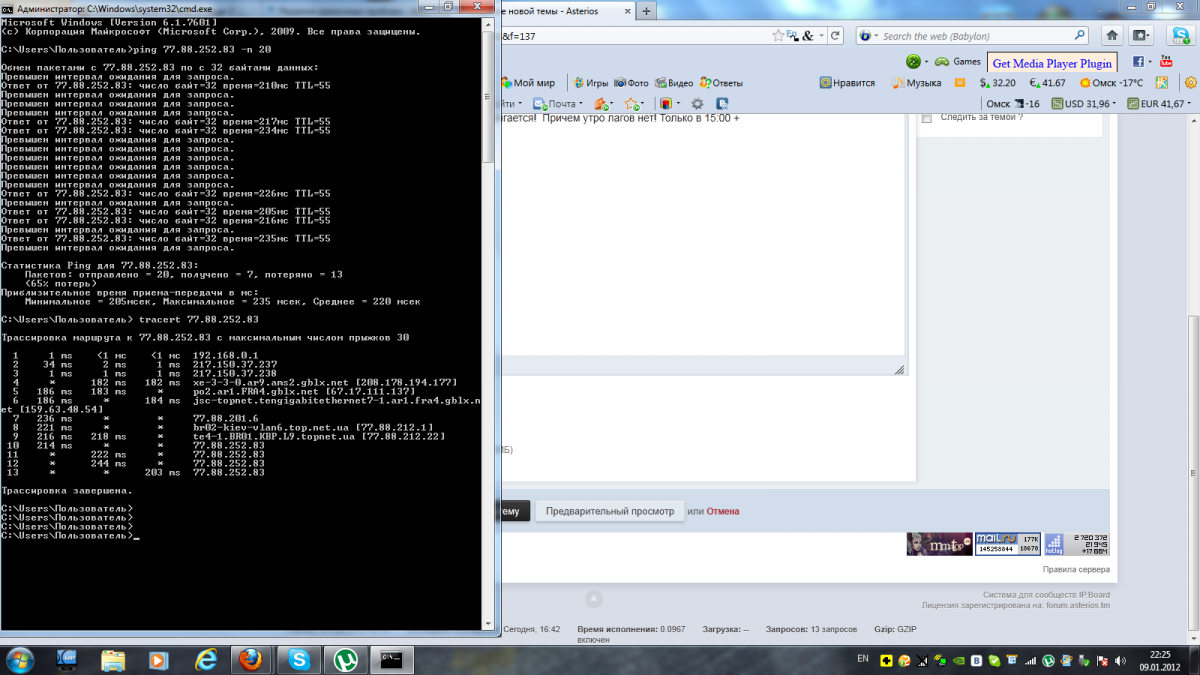The width and height of the screenshot is (1200, 675).
Task: Open the toolbar settings gear icon
Action: click(x=697, y=104)
